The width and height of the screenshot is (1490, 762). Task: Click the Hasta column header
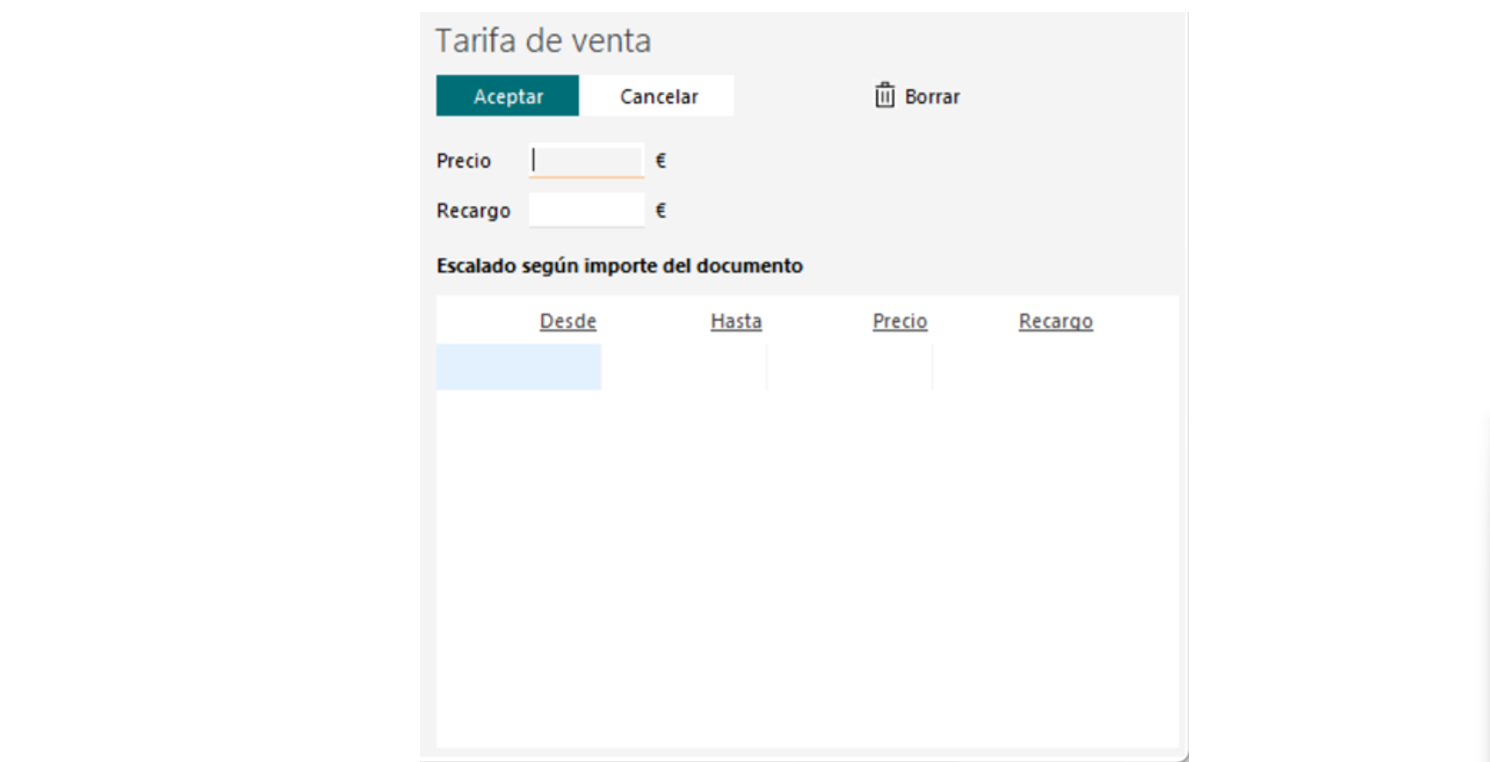point(736,321)
